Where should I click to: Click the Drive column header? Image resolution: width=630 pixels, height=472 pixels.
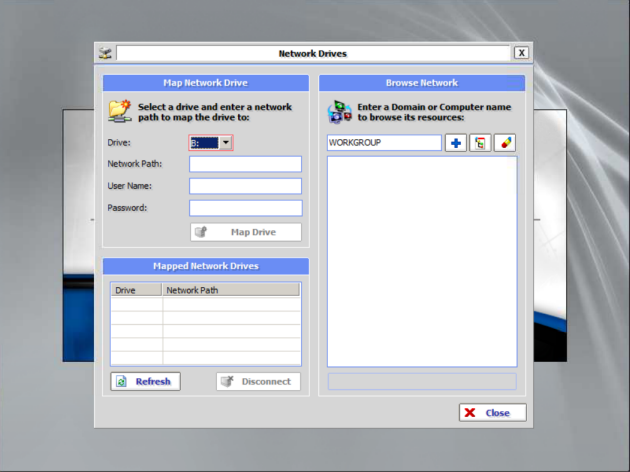point(136,290)
